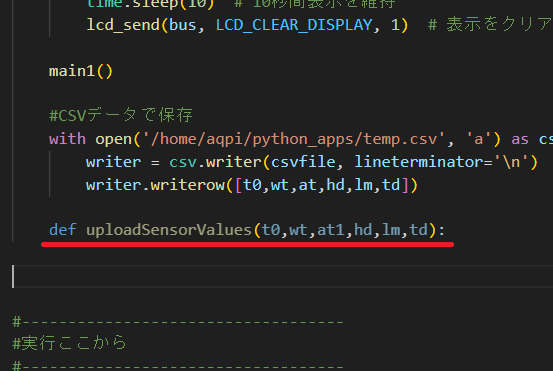
Task: Click the lcd_send function call
Action: [123, 25]
